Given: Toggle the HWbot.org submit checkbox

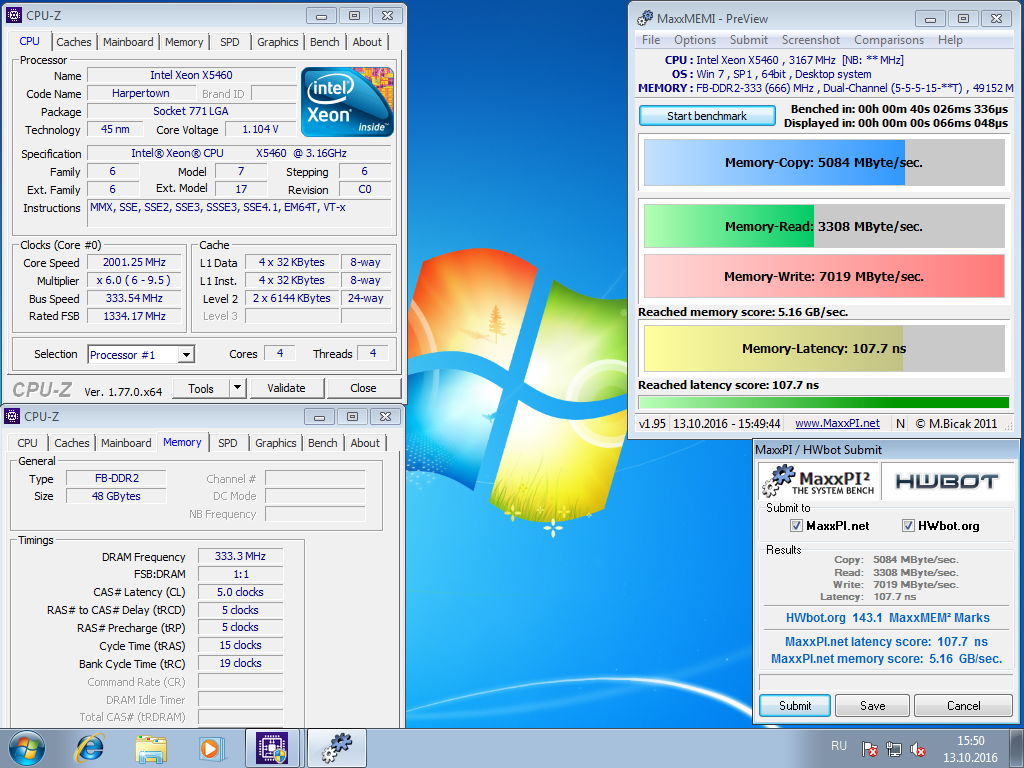Looking at the screenshot, I should point(908,526).
